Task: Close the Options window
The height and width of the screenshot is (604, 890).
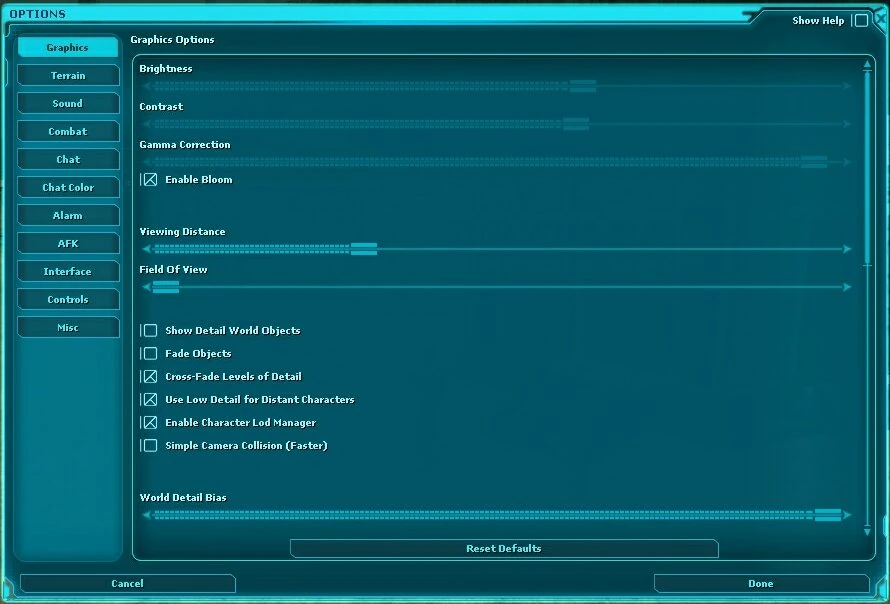Action: click(x=881, y=19)
